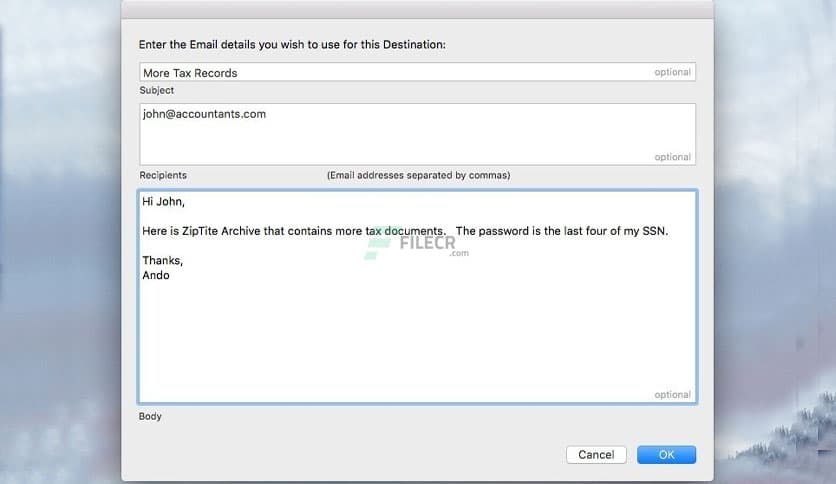Click the Body label under the text area
Viewport: 836px width, 484px height.
(x=150, y=416)
